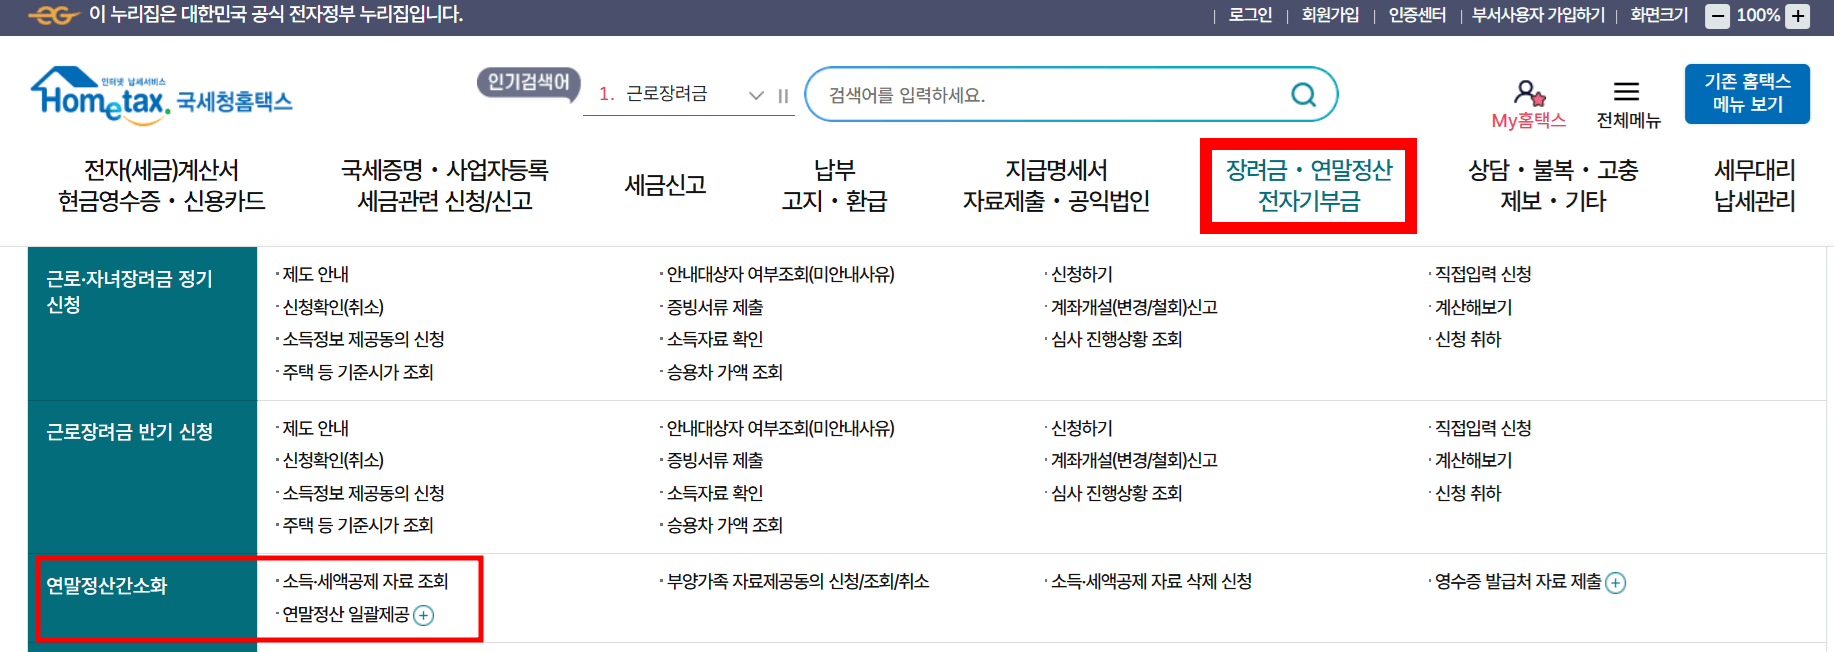
Task: Click 신청확인(취소) under 정기 신청
Action: pos(333,307)
